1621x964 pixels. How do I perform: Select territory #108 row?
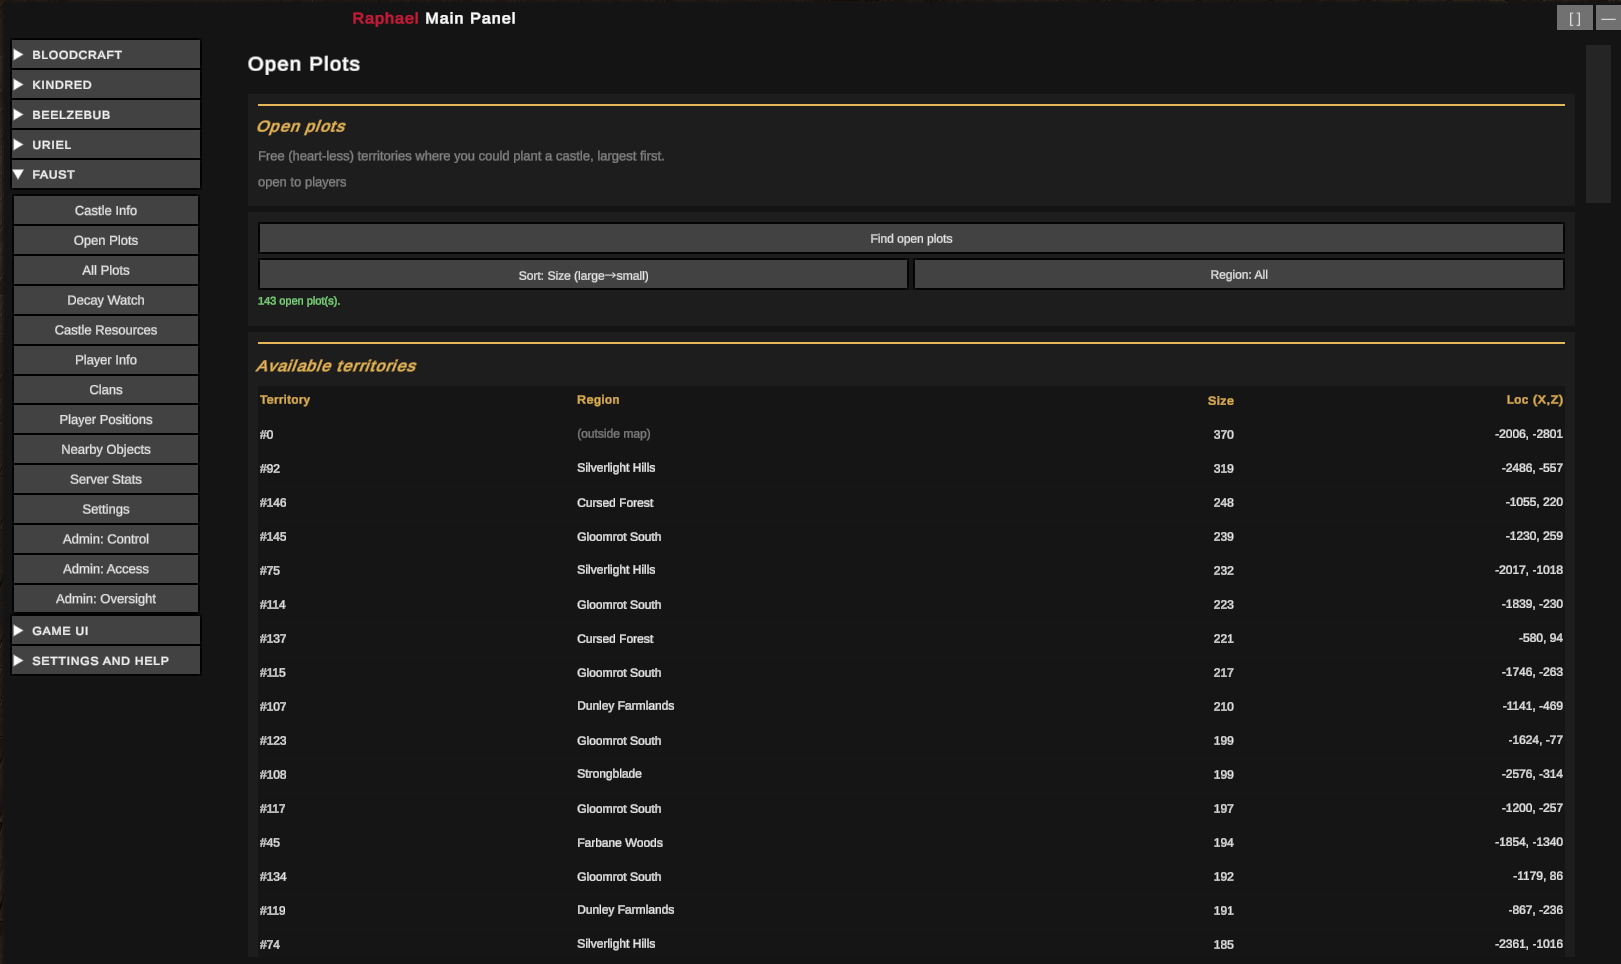pyautogui.click(x=911, y=774)
